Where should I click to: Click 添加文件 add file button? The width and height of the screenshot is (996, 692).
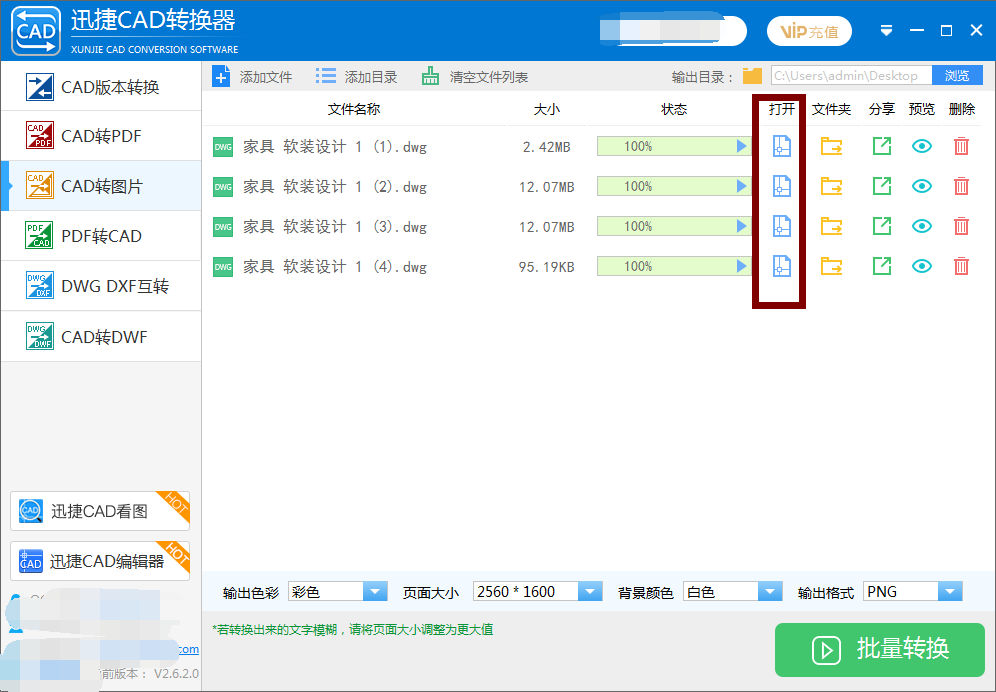(x=252, y=78)
